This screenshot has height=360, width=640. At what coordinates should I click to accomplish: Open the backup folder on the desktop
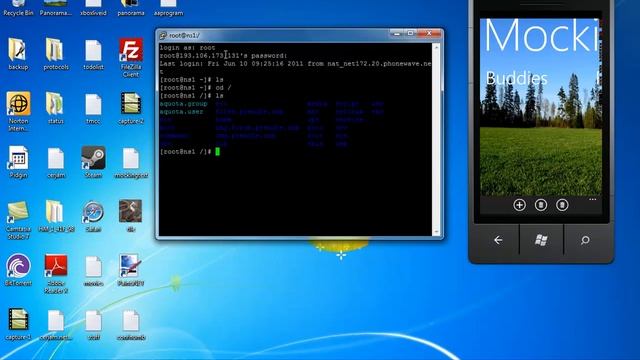click(x=18, y=54)
